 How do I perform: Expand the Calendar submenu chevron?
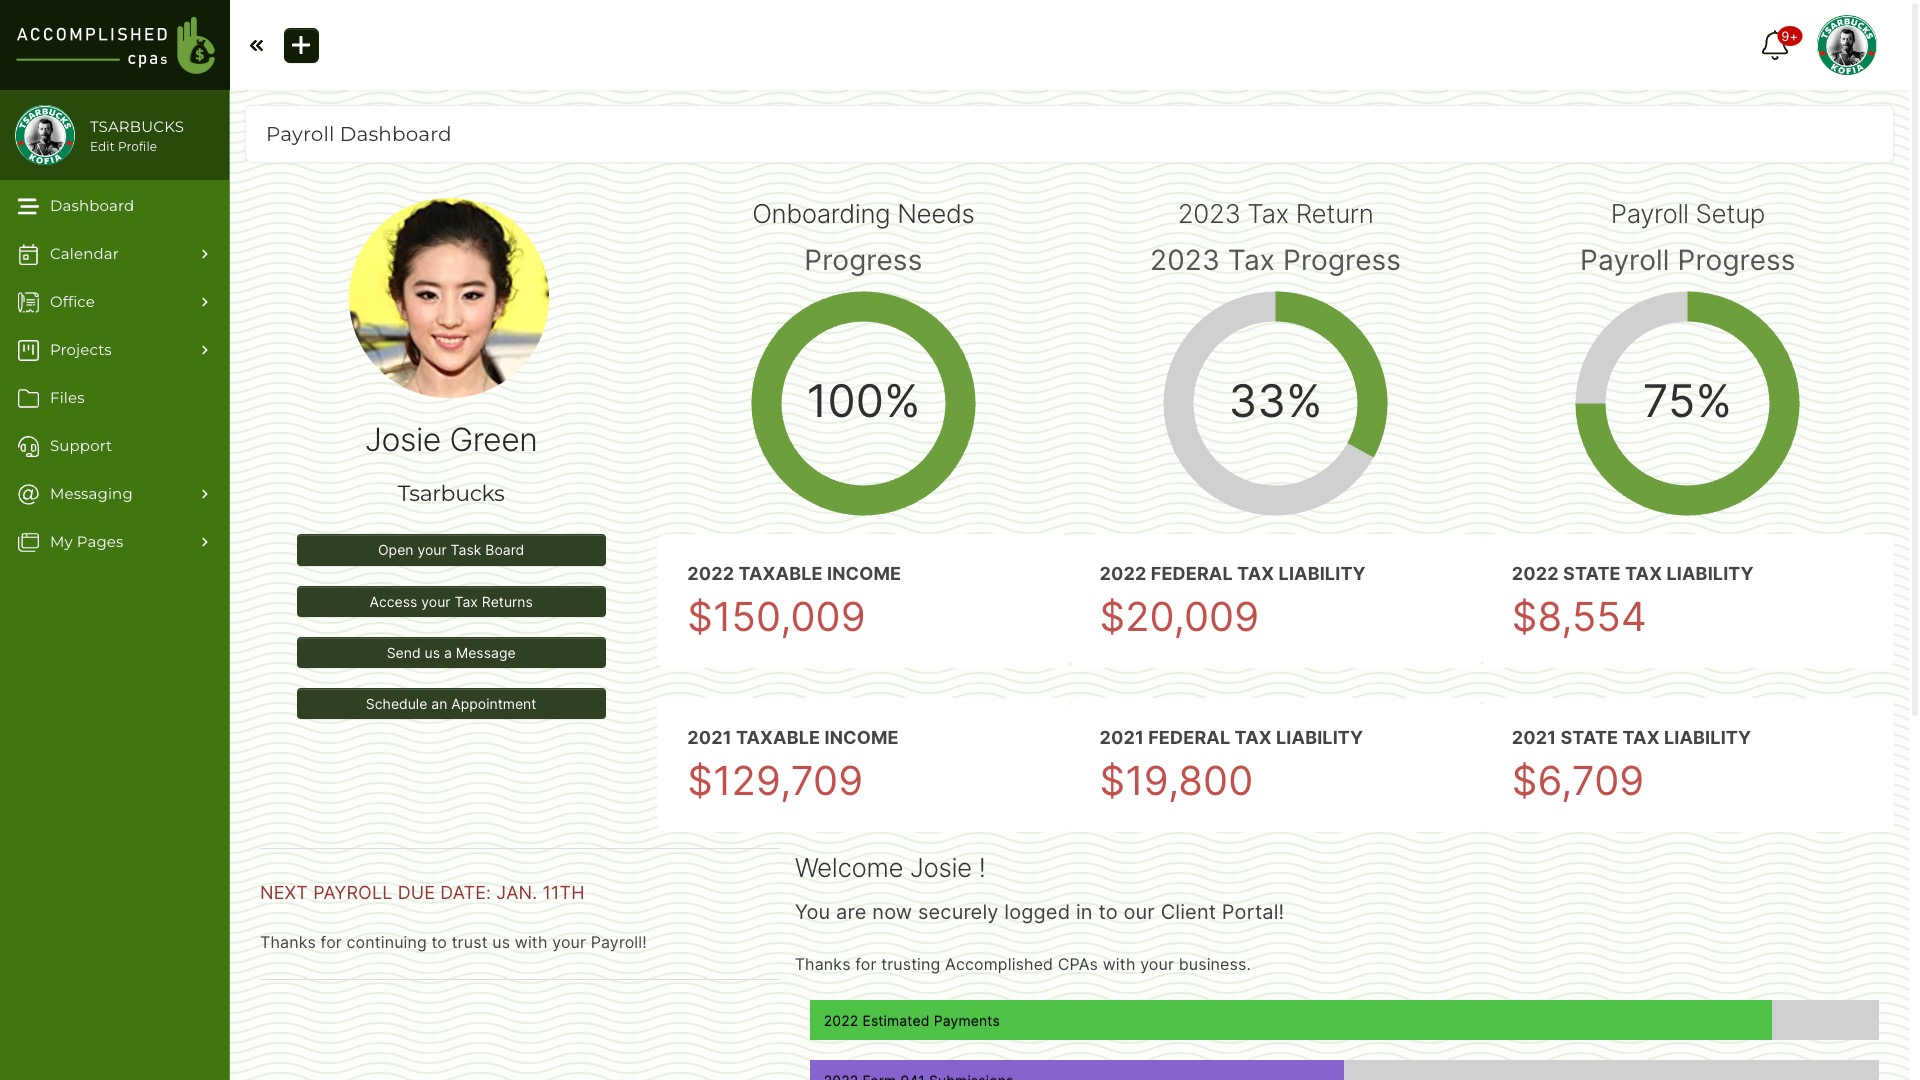click(204, 254)
